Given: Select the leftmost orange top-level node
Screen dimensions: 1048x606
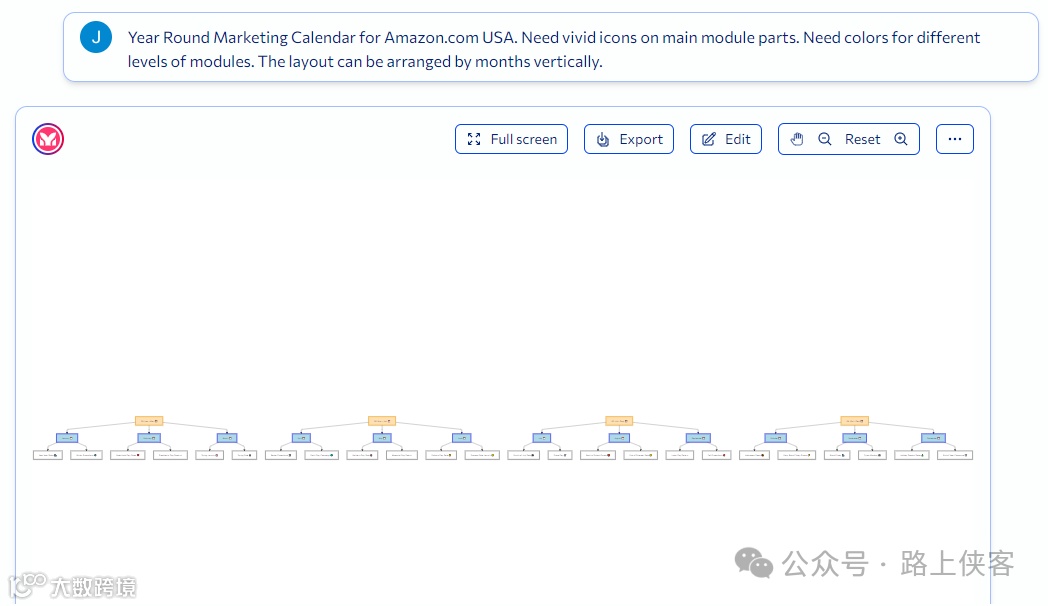Looking at the screenshot, I should [148, 421].
